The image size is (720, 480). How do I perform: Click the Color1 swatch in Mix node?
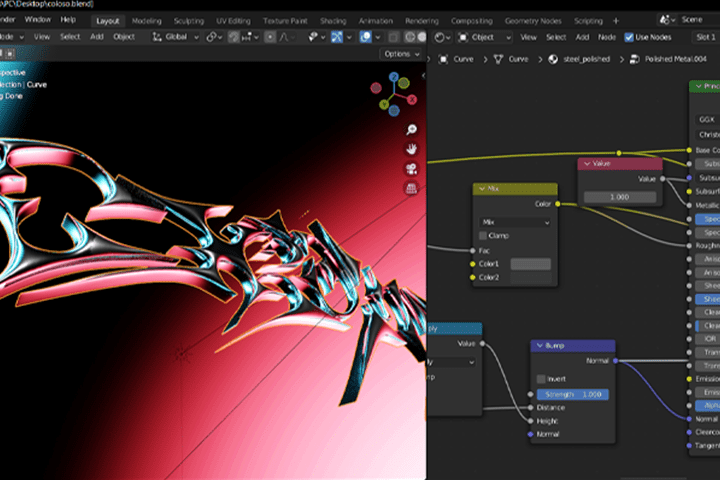[x=530, y=264]
